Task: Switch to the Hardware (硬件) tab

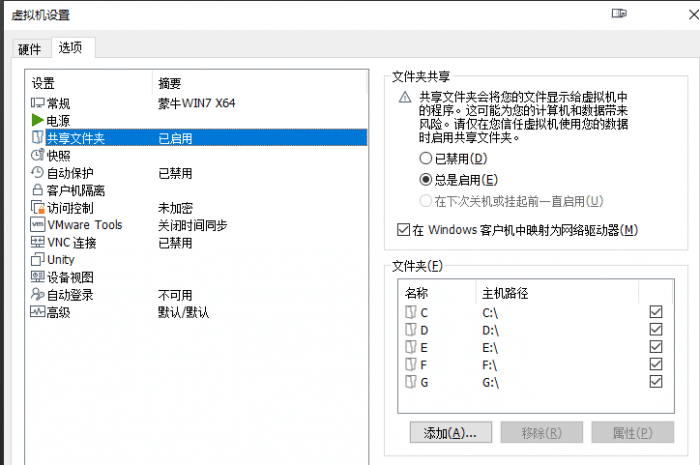Action: (x=30, y=49)
